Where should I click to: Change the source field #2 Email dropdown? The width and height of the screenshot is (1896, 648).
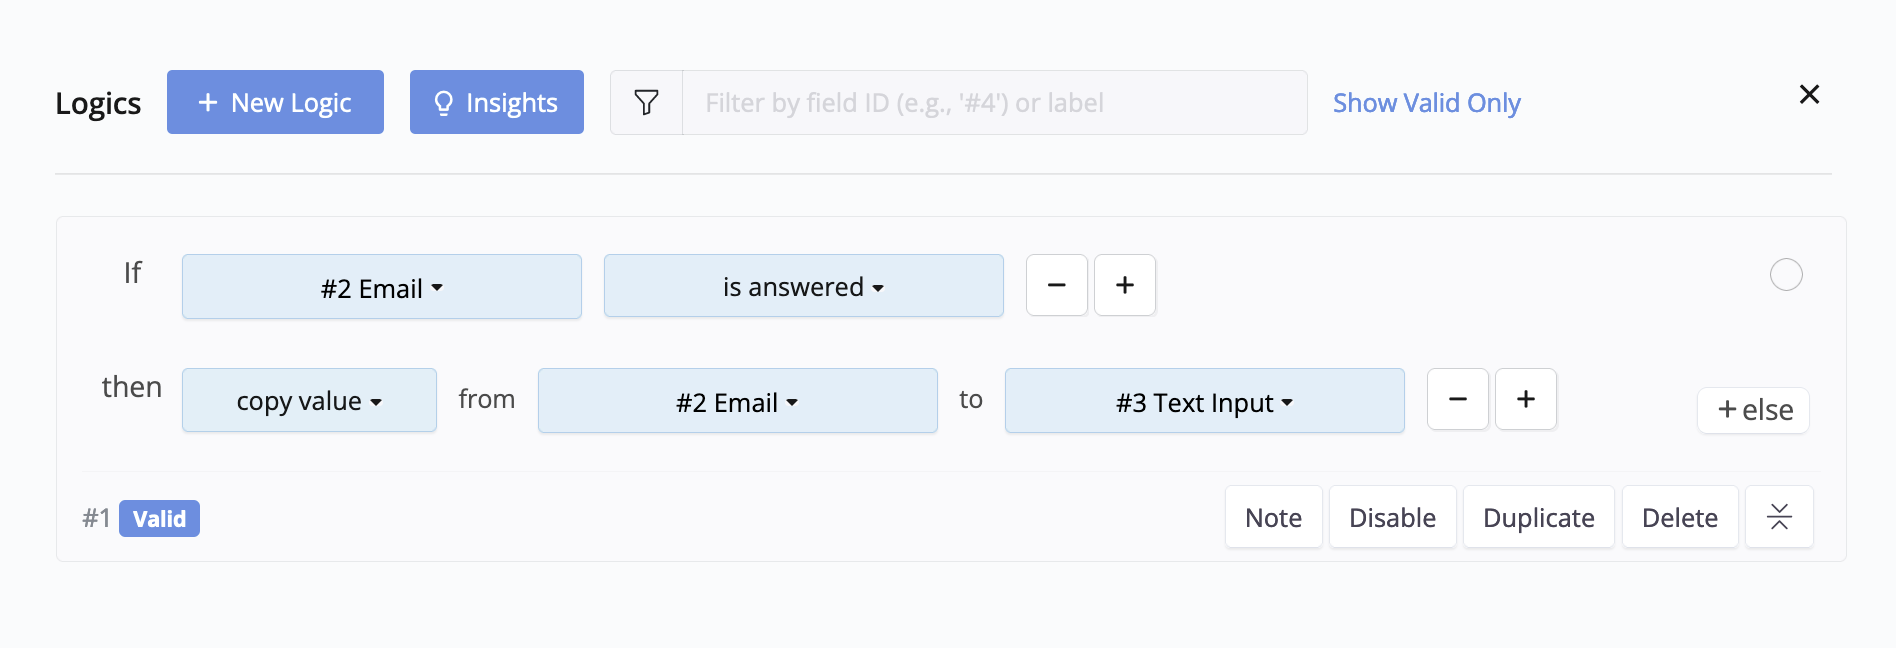737,402
